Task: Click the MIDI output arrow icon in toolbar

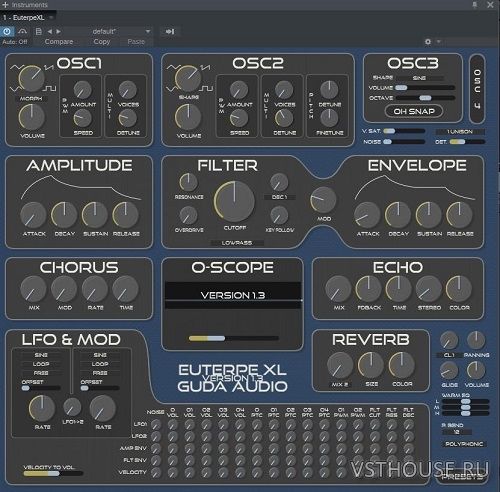Action: (170, 31)
